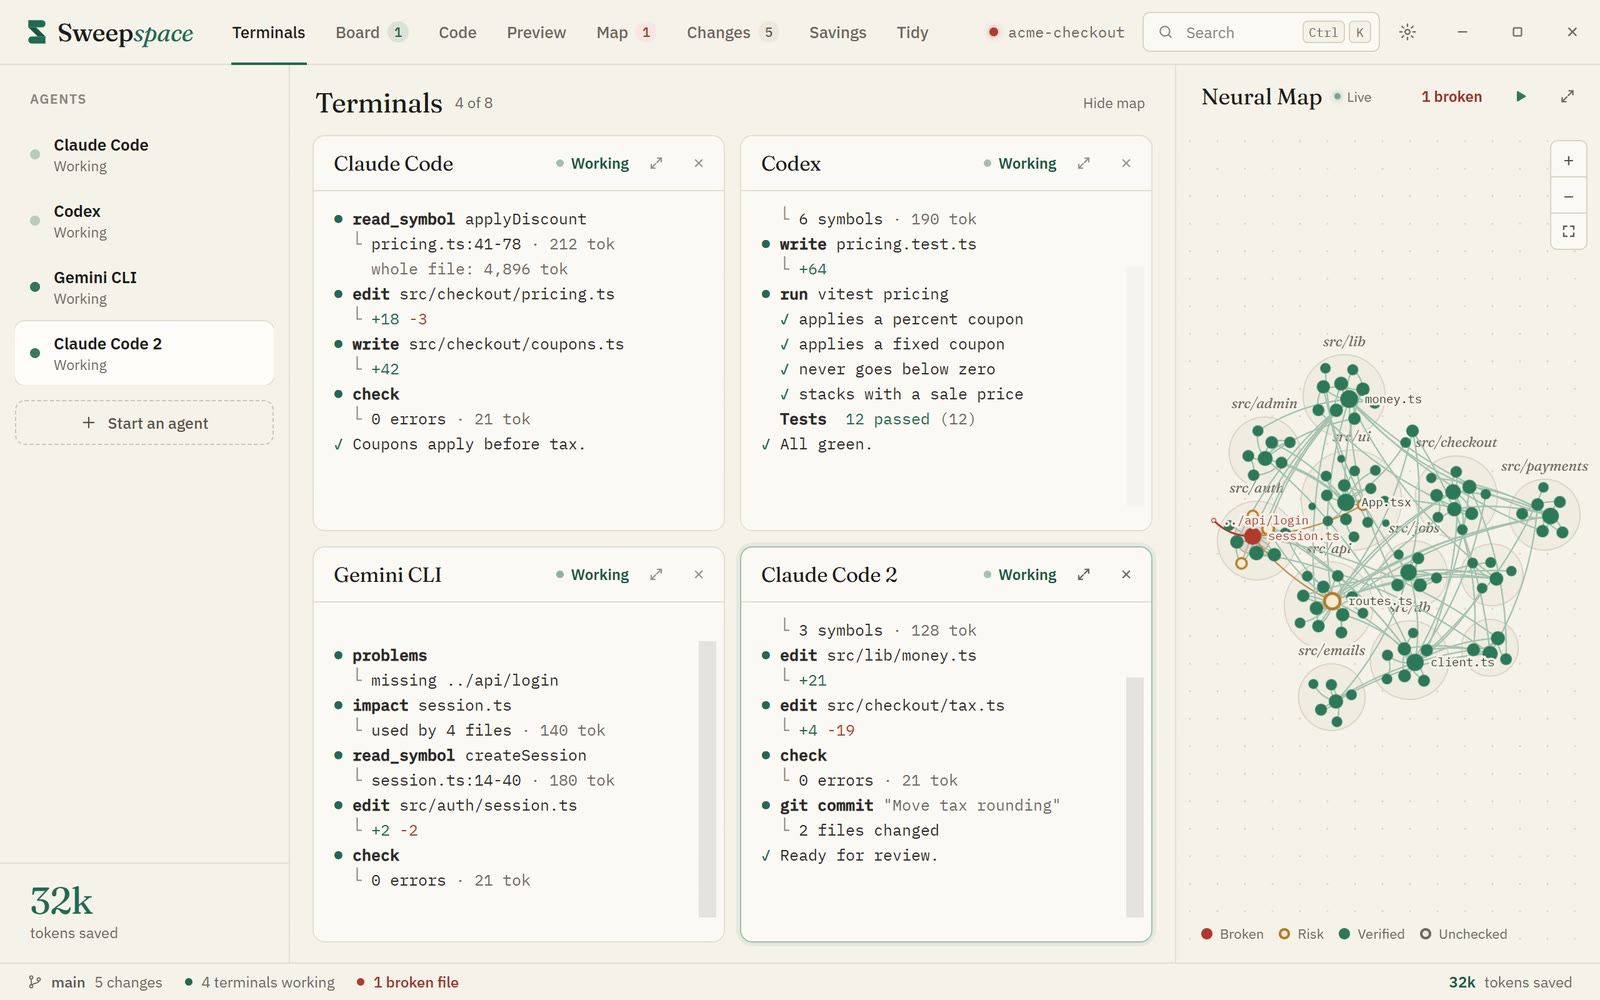1600x1000 pixels.
Task: Open the Board tab
Action: tap(371, 32)
